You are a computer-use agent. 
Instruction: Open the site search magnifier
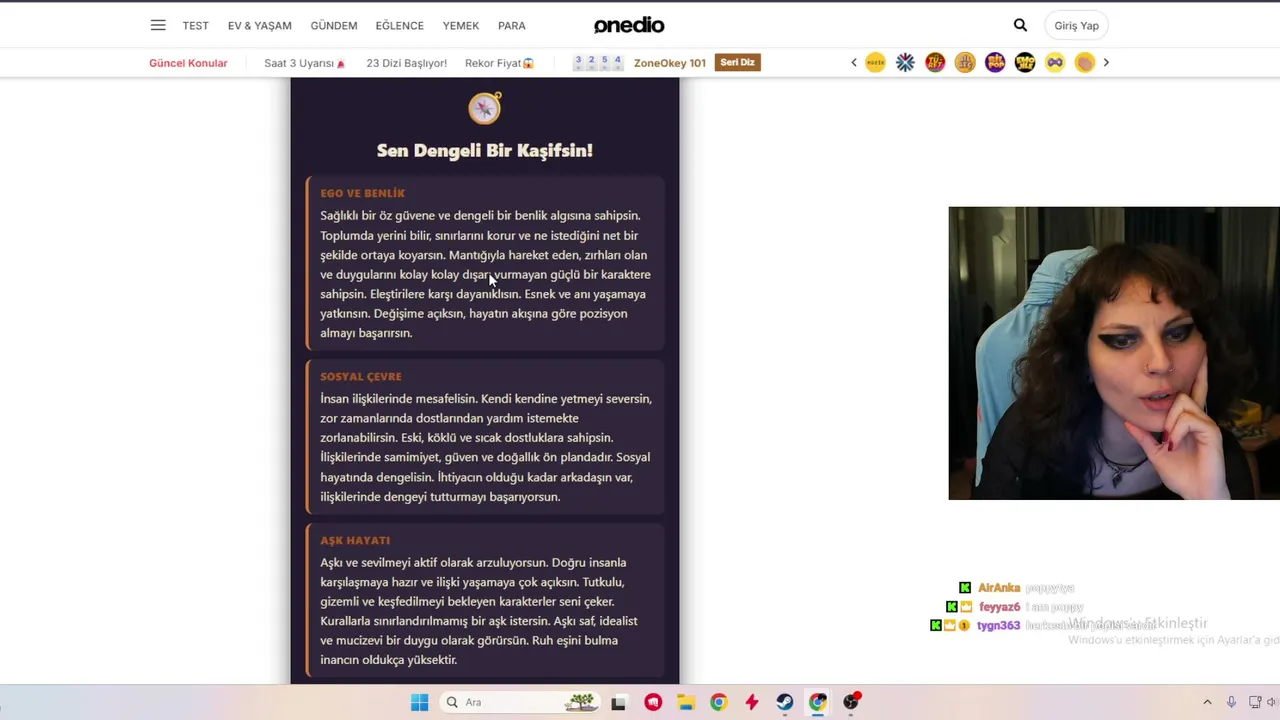click(x=1020, y=25)
